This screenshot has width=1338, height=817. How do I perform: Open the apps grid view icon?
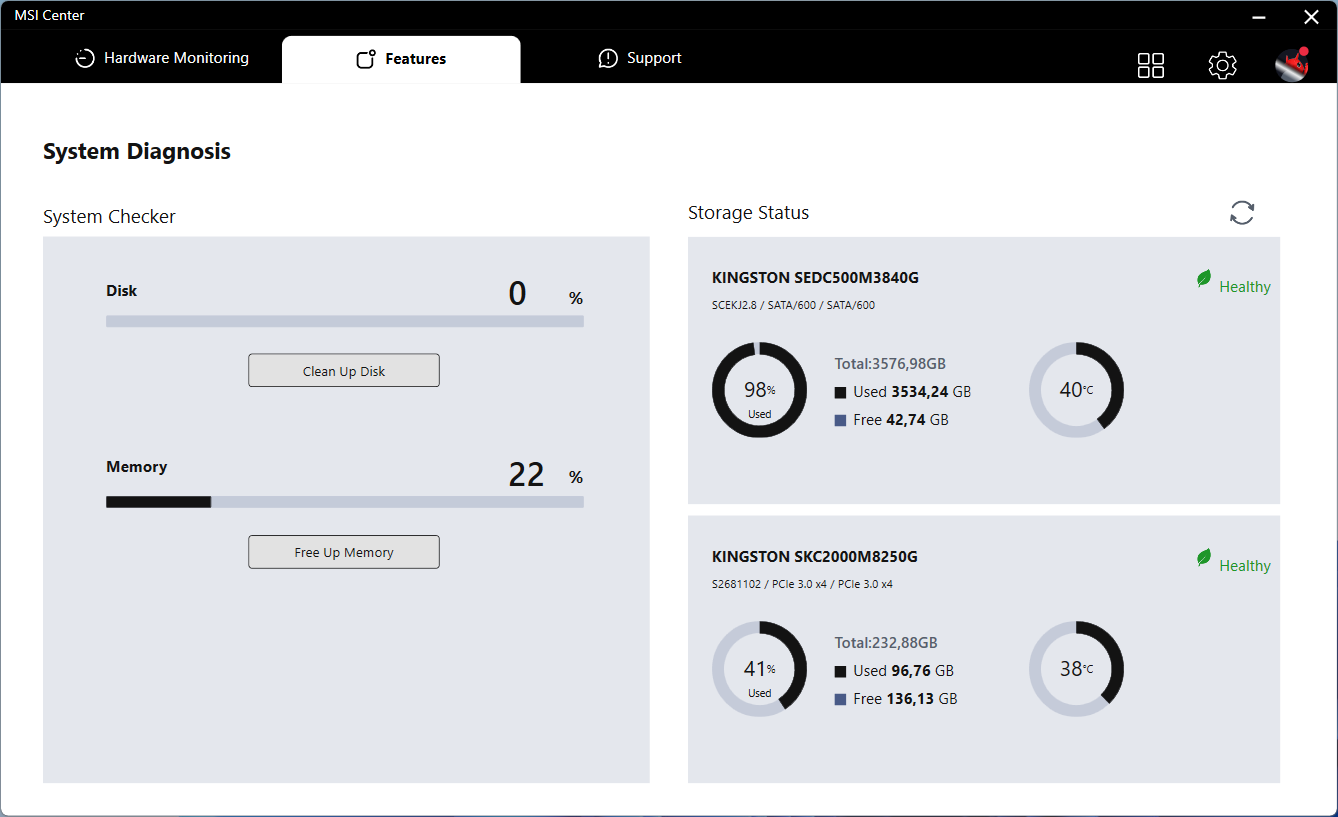pyautogui.click(x=1151, y=65)
